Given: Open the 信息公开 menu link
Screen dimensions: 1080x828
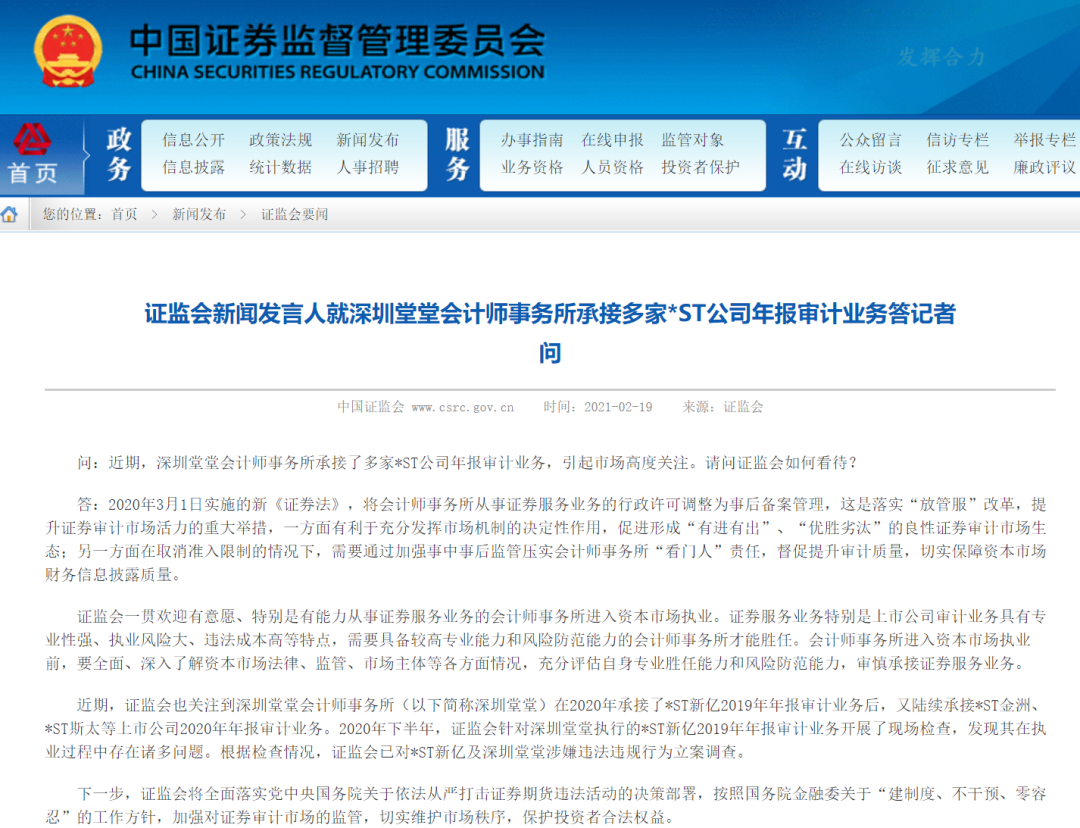Looking at the screenshot, I should tap(194, 140).
